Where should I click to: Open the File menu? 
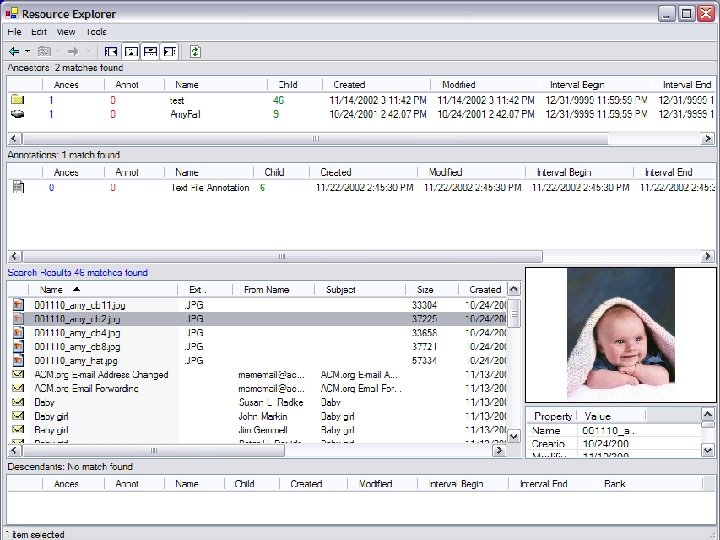pos(14,32)
